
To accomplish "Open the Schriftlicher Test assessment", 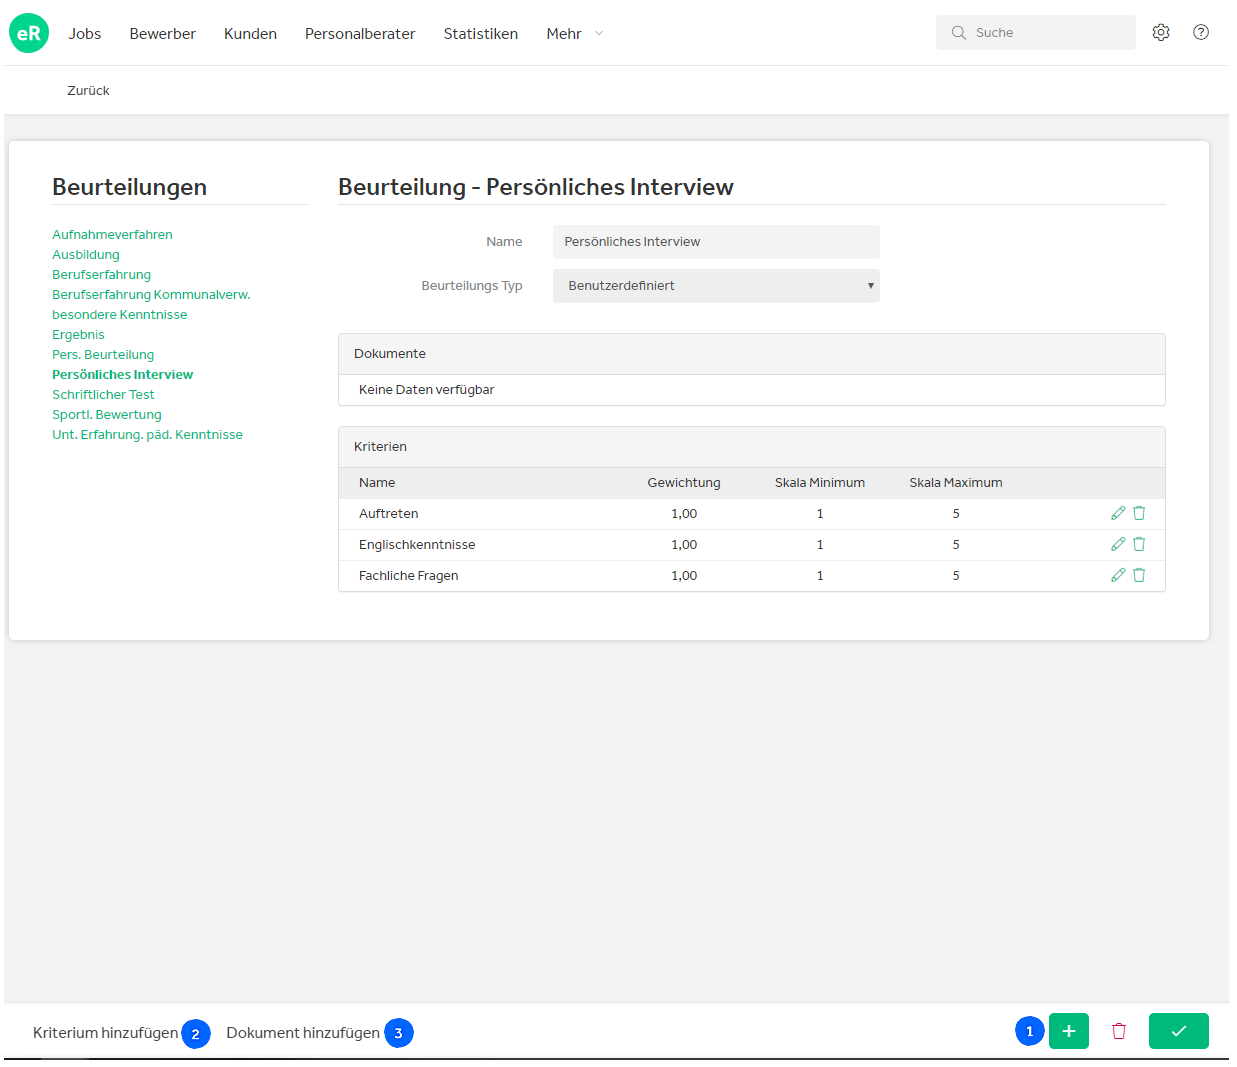I will tap(103, 395).
